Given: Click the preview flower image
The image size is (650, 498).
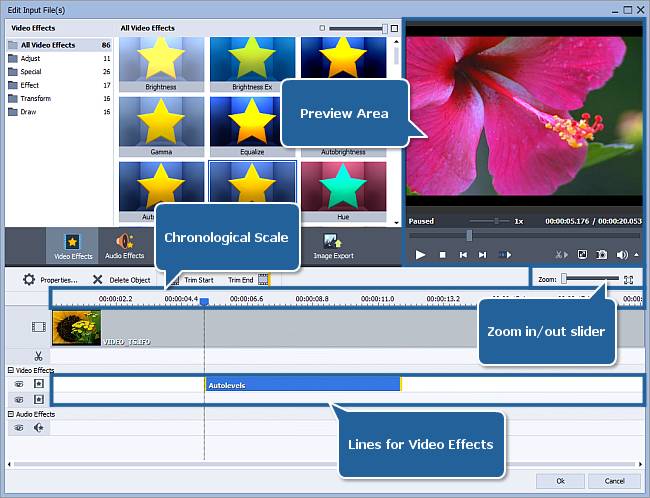Looking at the screenshot, I should [524, 116].
